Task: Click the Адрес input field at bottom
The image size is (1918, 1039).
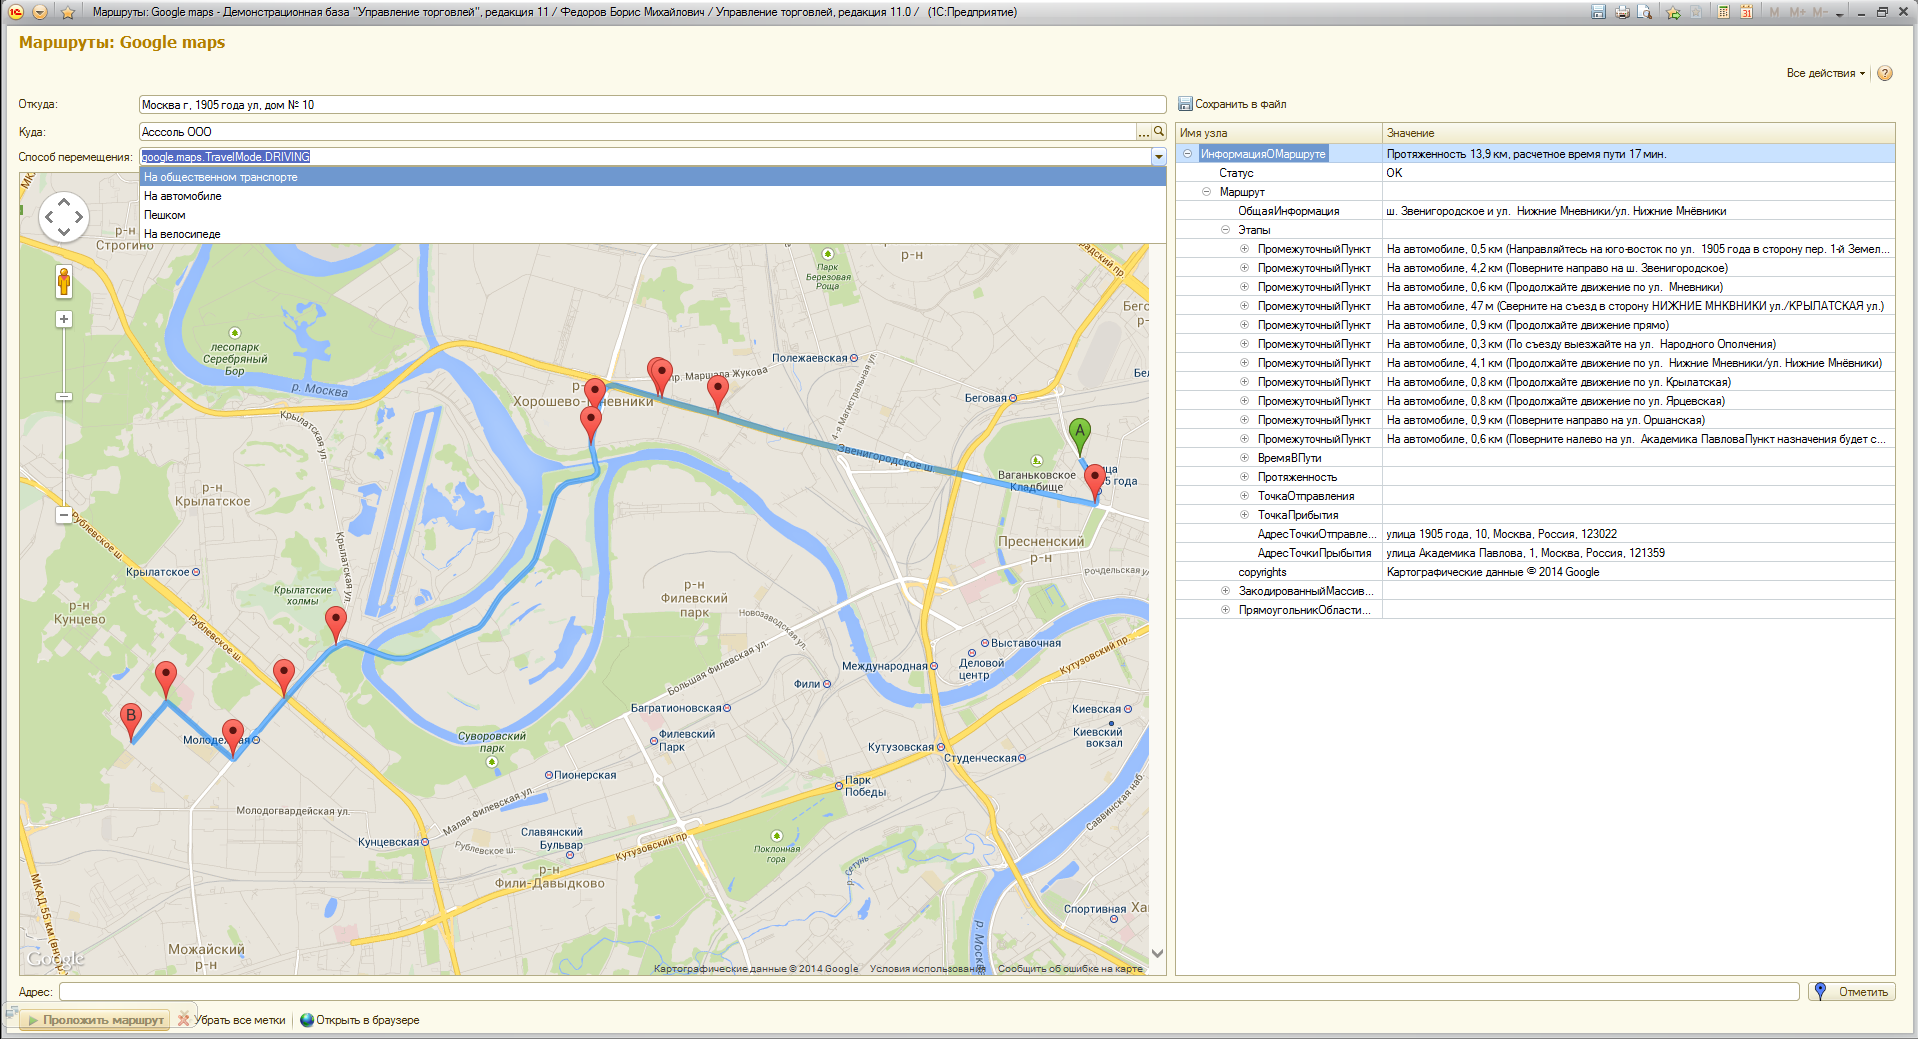Action: [x=929, y=992]
